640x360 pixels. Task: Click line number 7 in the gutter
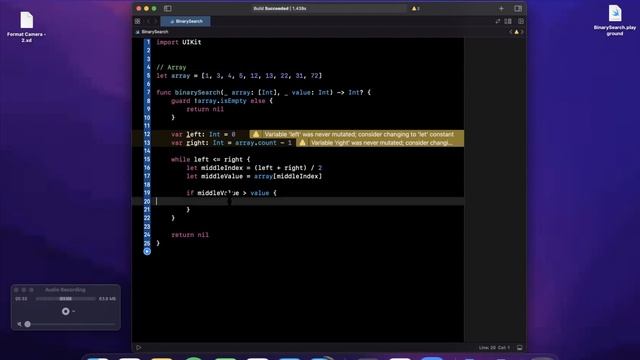pyautogui.click(x=148, y=93)
